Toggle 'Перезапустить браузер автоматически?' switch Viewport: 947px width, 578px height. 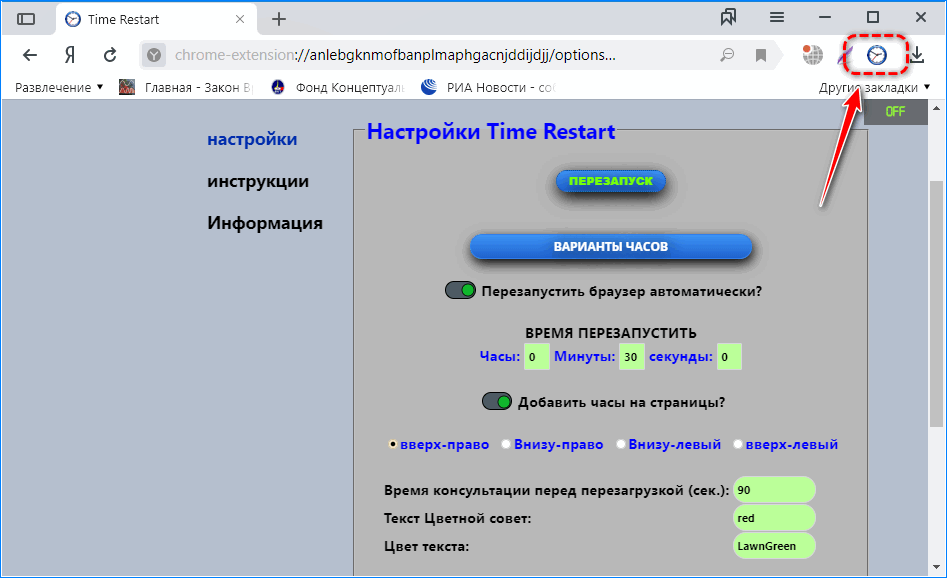point(460,289)
